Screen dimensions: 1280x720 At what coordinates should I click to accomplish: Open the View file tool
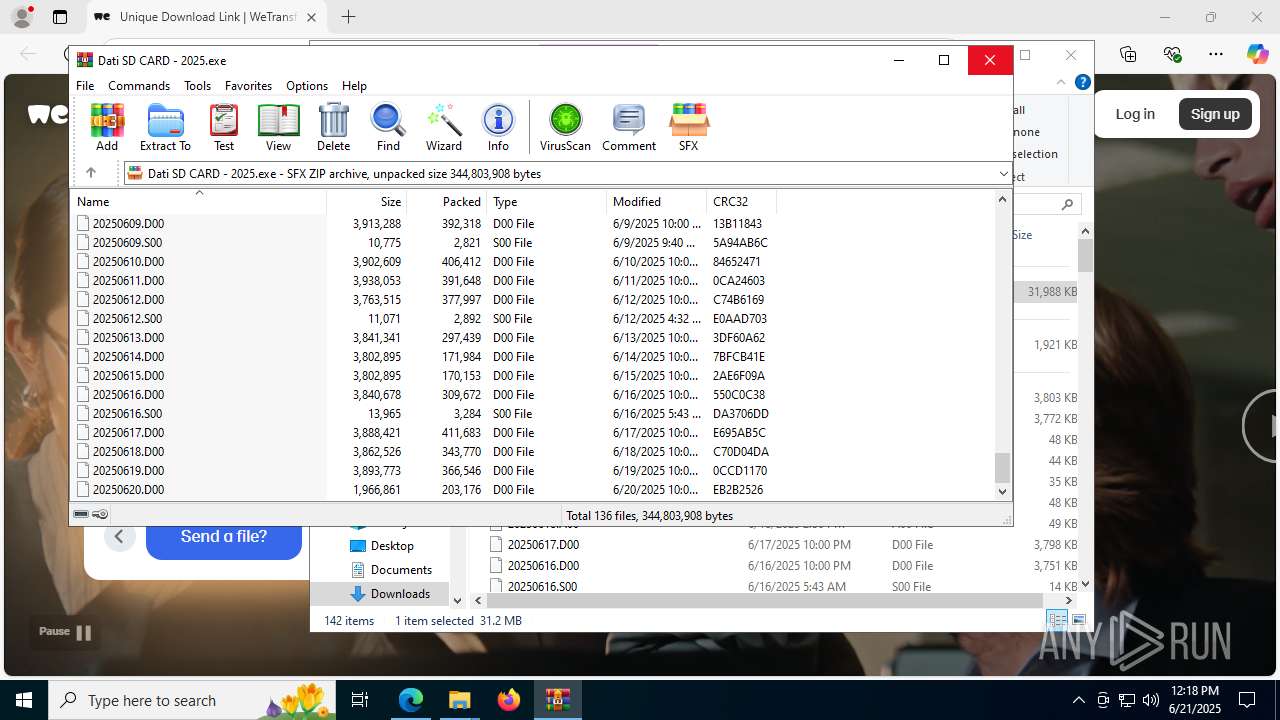tap(278, 127)
